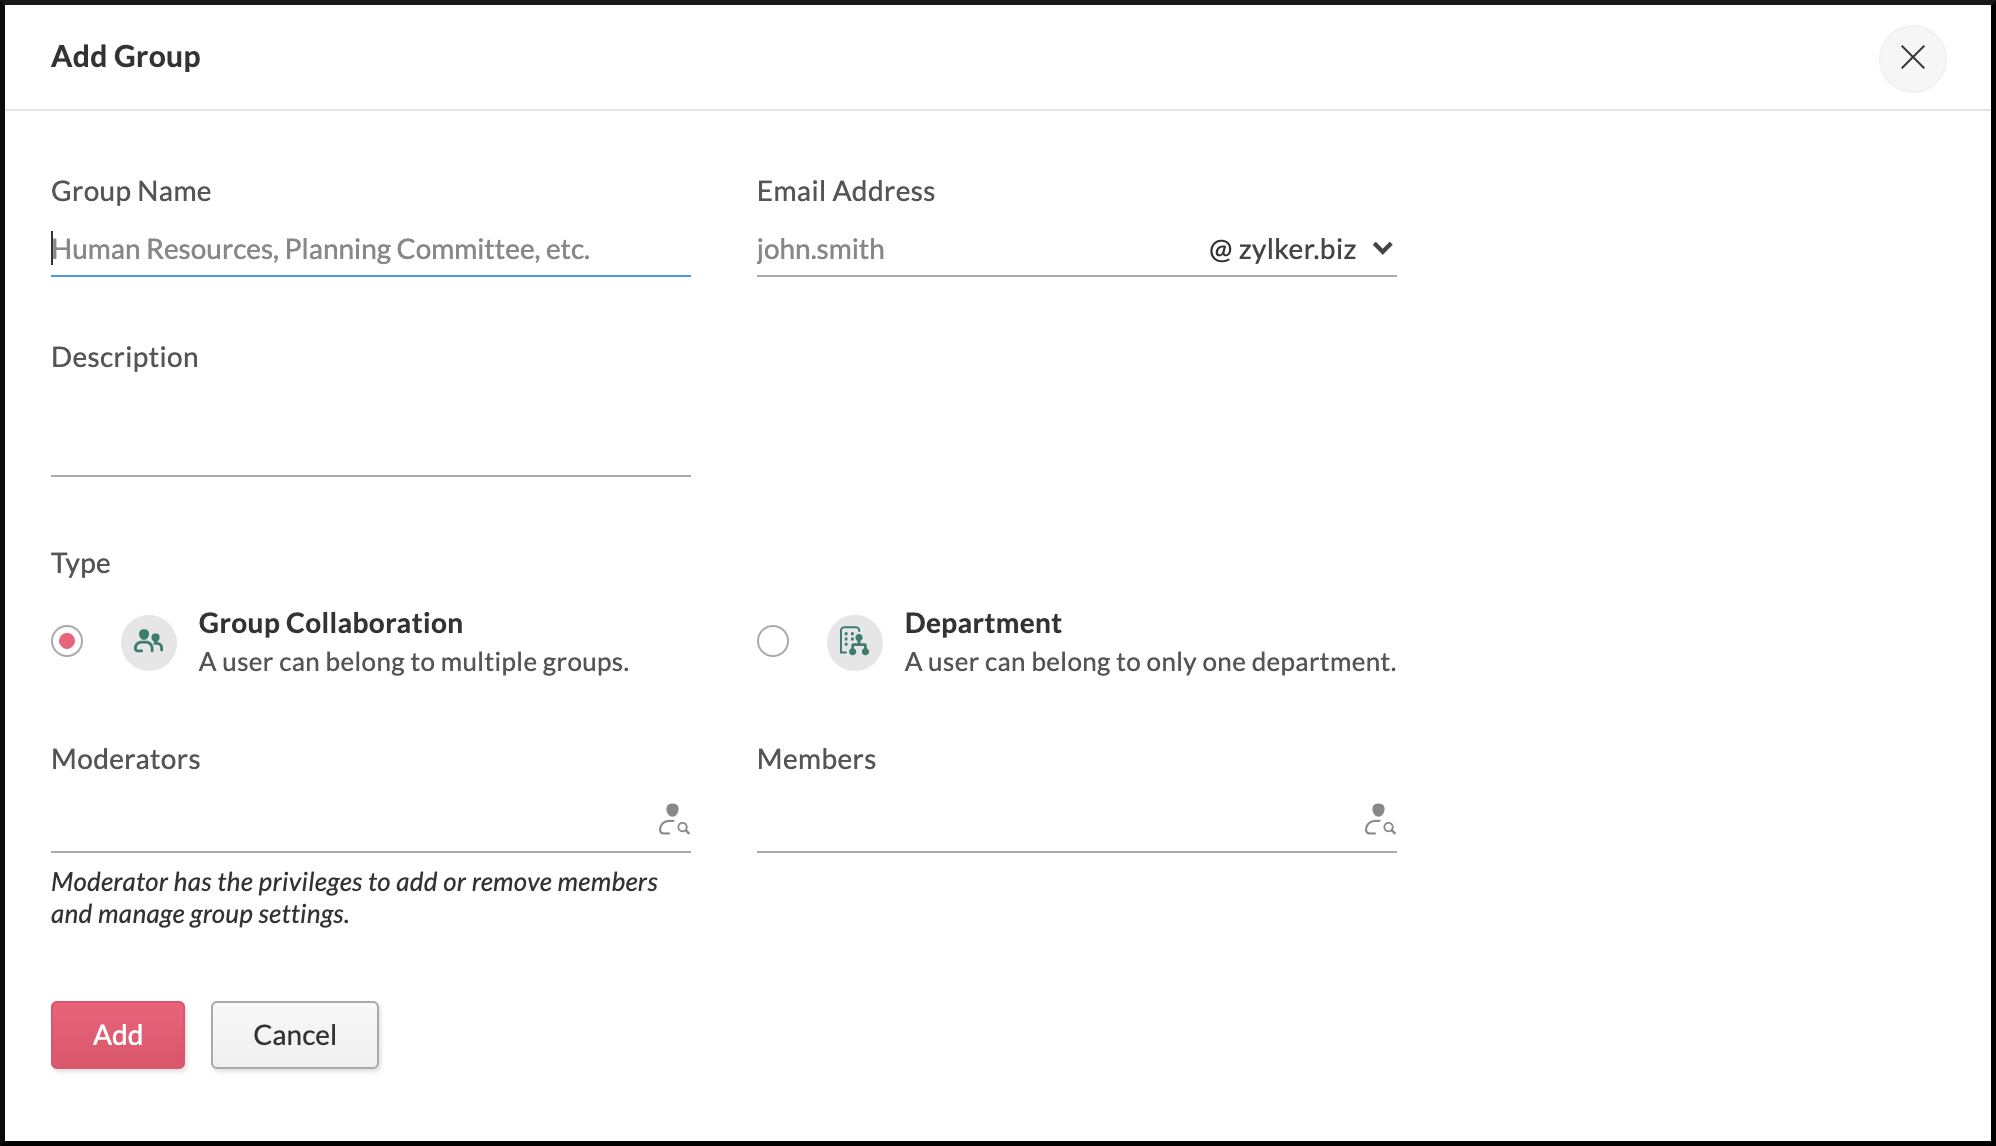Select the Group Collaboration radio button
The height and width of the screenshot is (1146, 1996).
[x=67, y=641]
